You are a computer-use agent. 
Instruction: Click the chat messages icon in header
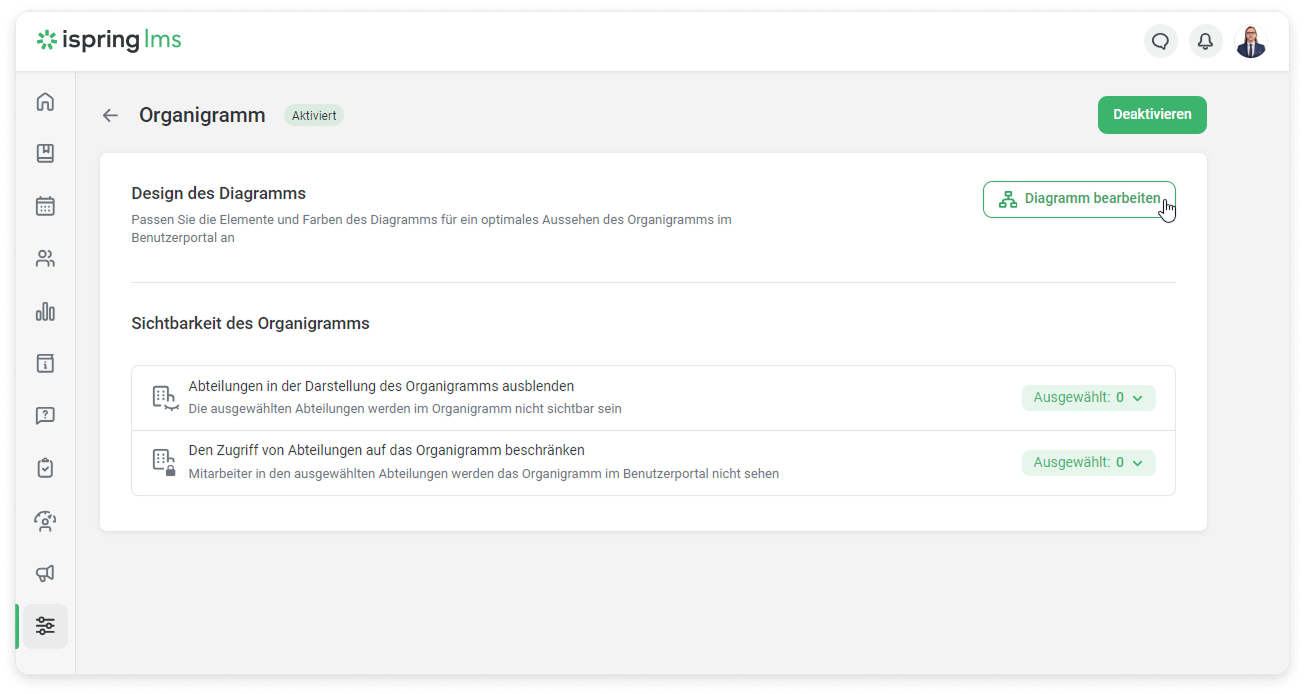[x=1160, y=41]
